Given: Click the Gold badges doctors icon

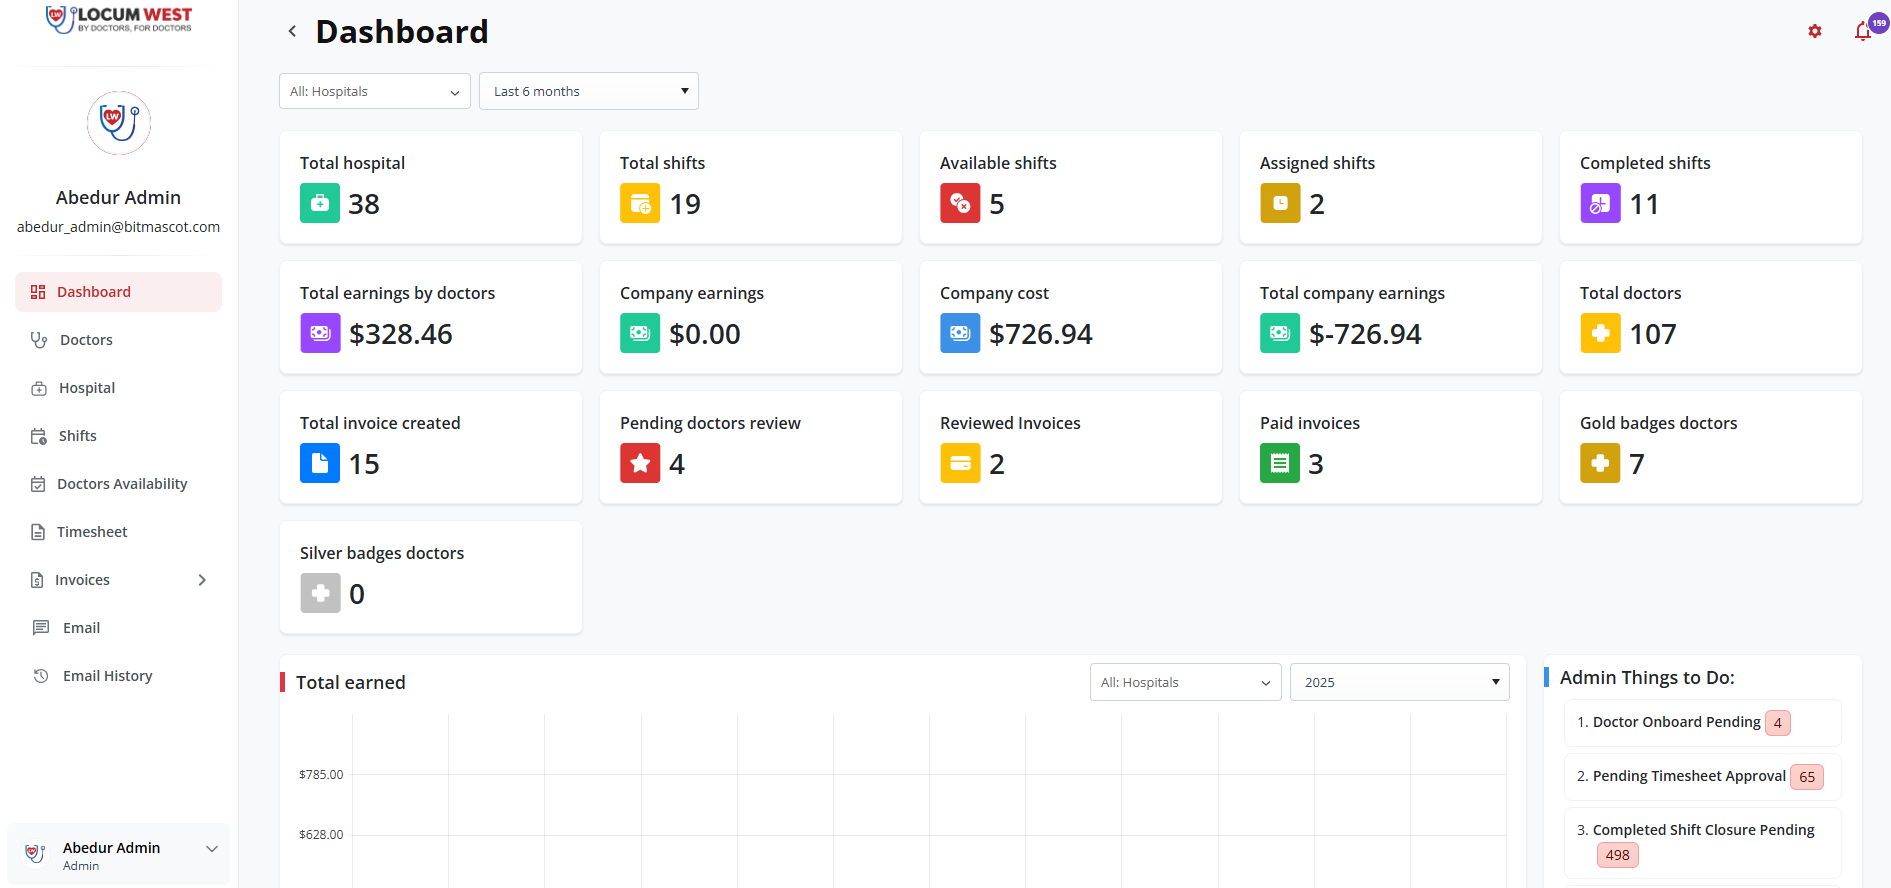Looking at the screenshot, I should (1600, 464).
